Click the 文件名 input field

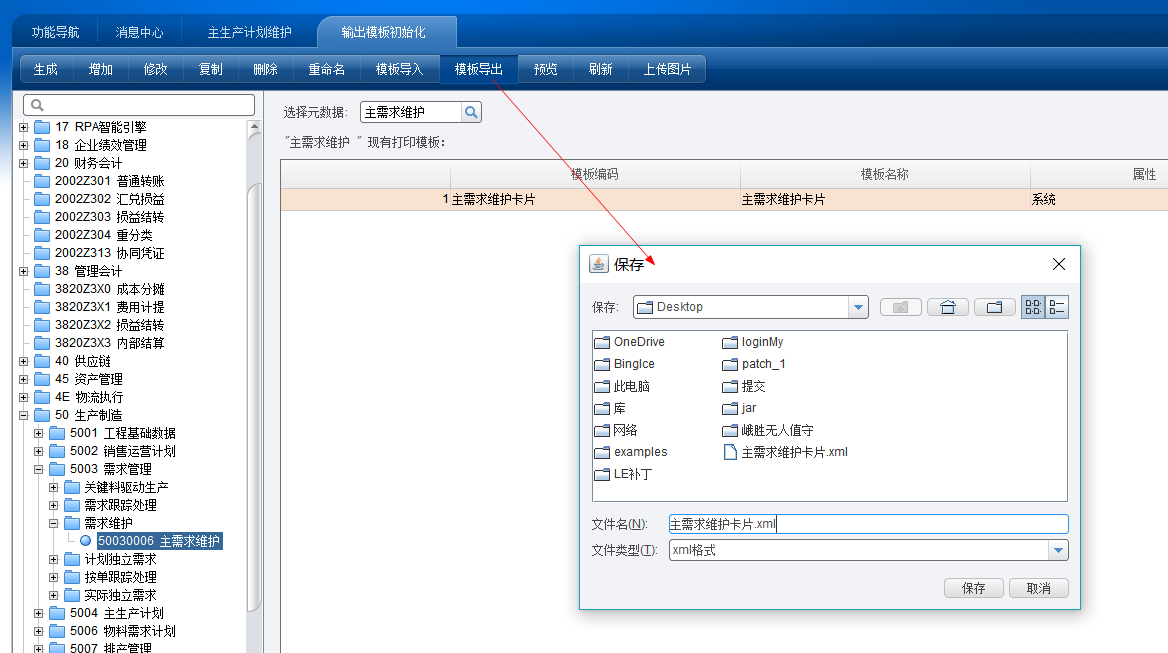(x=869, y=524)
